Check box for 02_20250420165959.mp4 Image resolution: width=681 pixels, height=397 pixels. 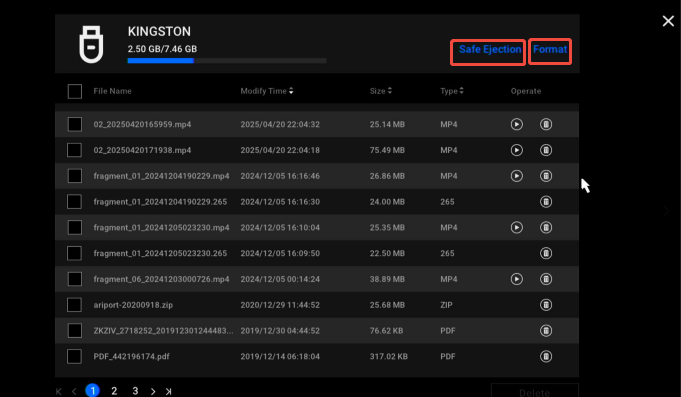pyautogui.click(x=75, y=124)
